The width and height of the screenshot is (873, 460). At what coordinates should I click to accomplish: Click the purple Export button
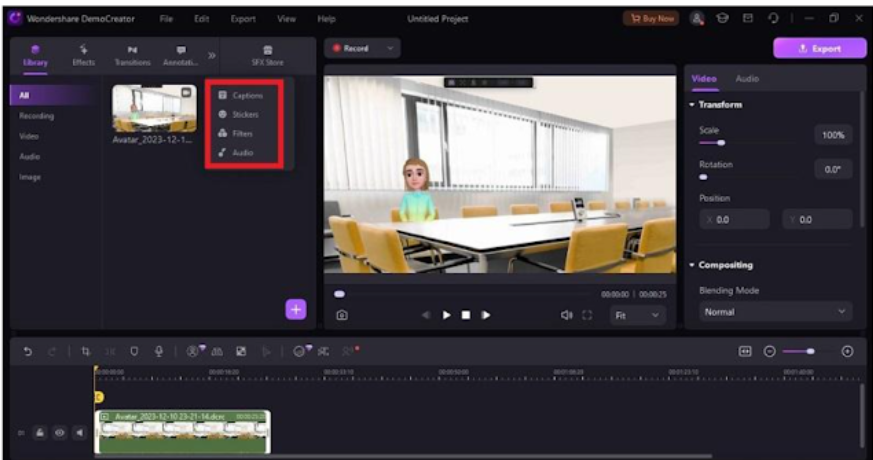tap(820, 48)
